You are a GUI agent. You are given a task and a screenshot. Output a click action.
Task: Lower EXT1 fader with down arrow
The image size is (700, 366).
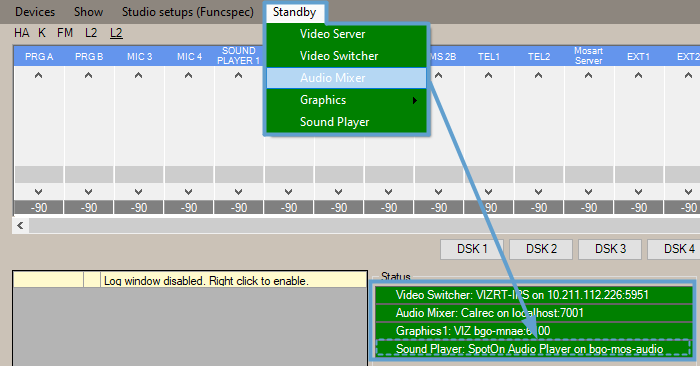pos(639,192)
